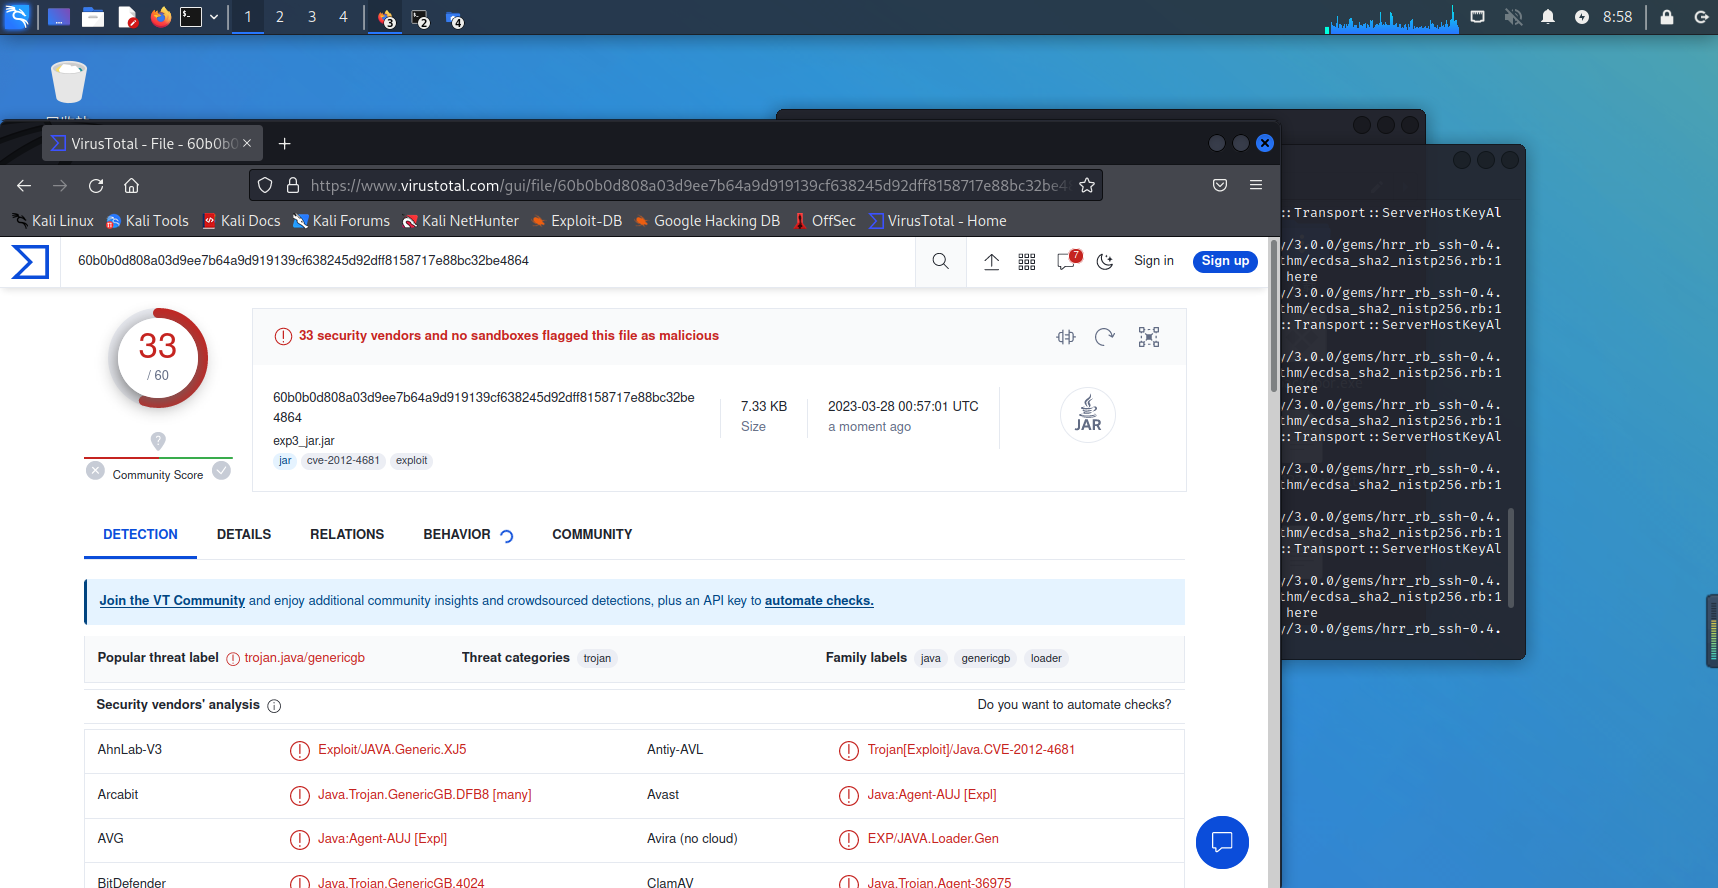Close the VirusTotal - File browser tab
This screenshot has height=888, width=1718.
tap(247, 144)
